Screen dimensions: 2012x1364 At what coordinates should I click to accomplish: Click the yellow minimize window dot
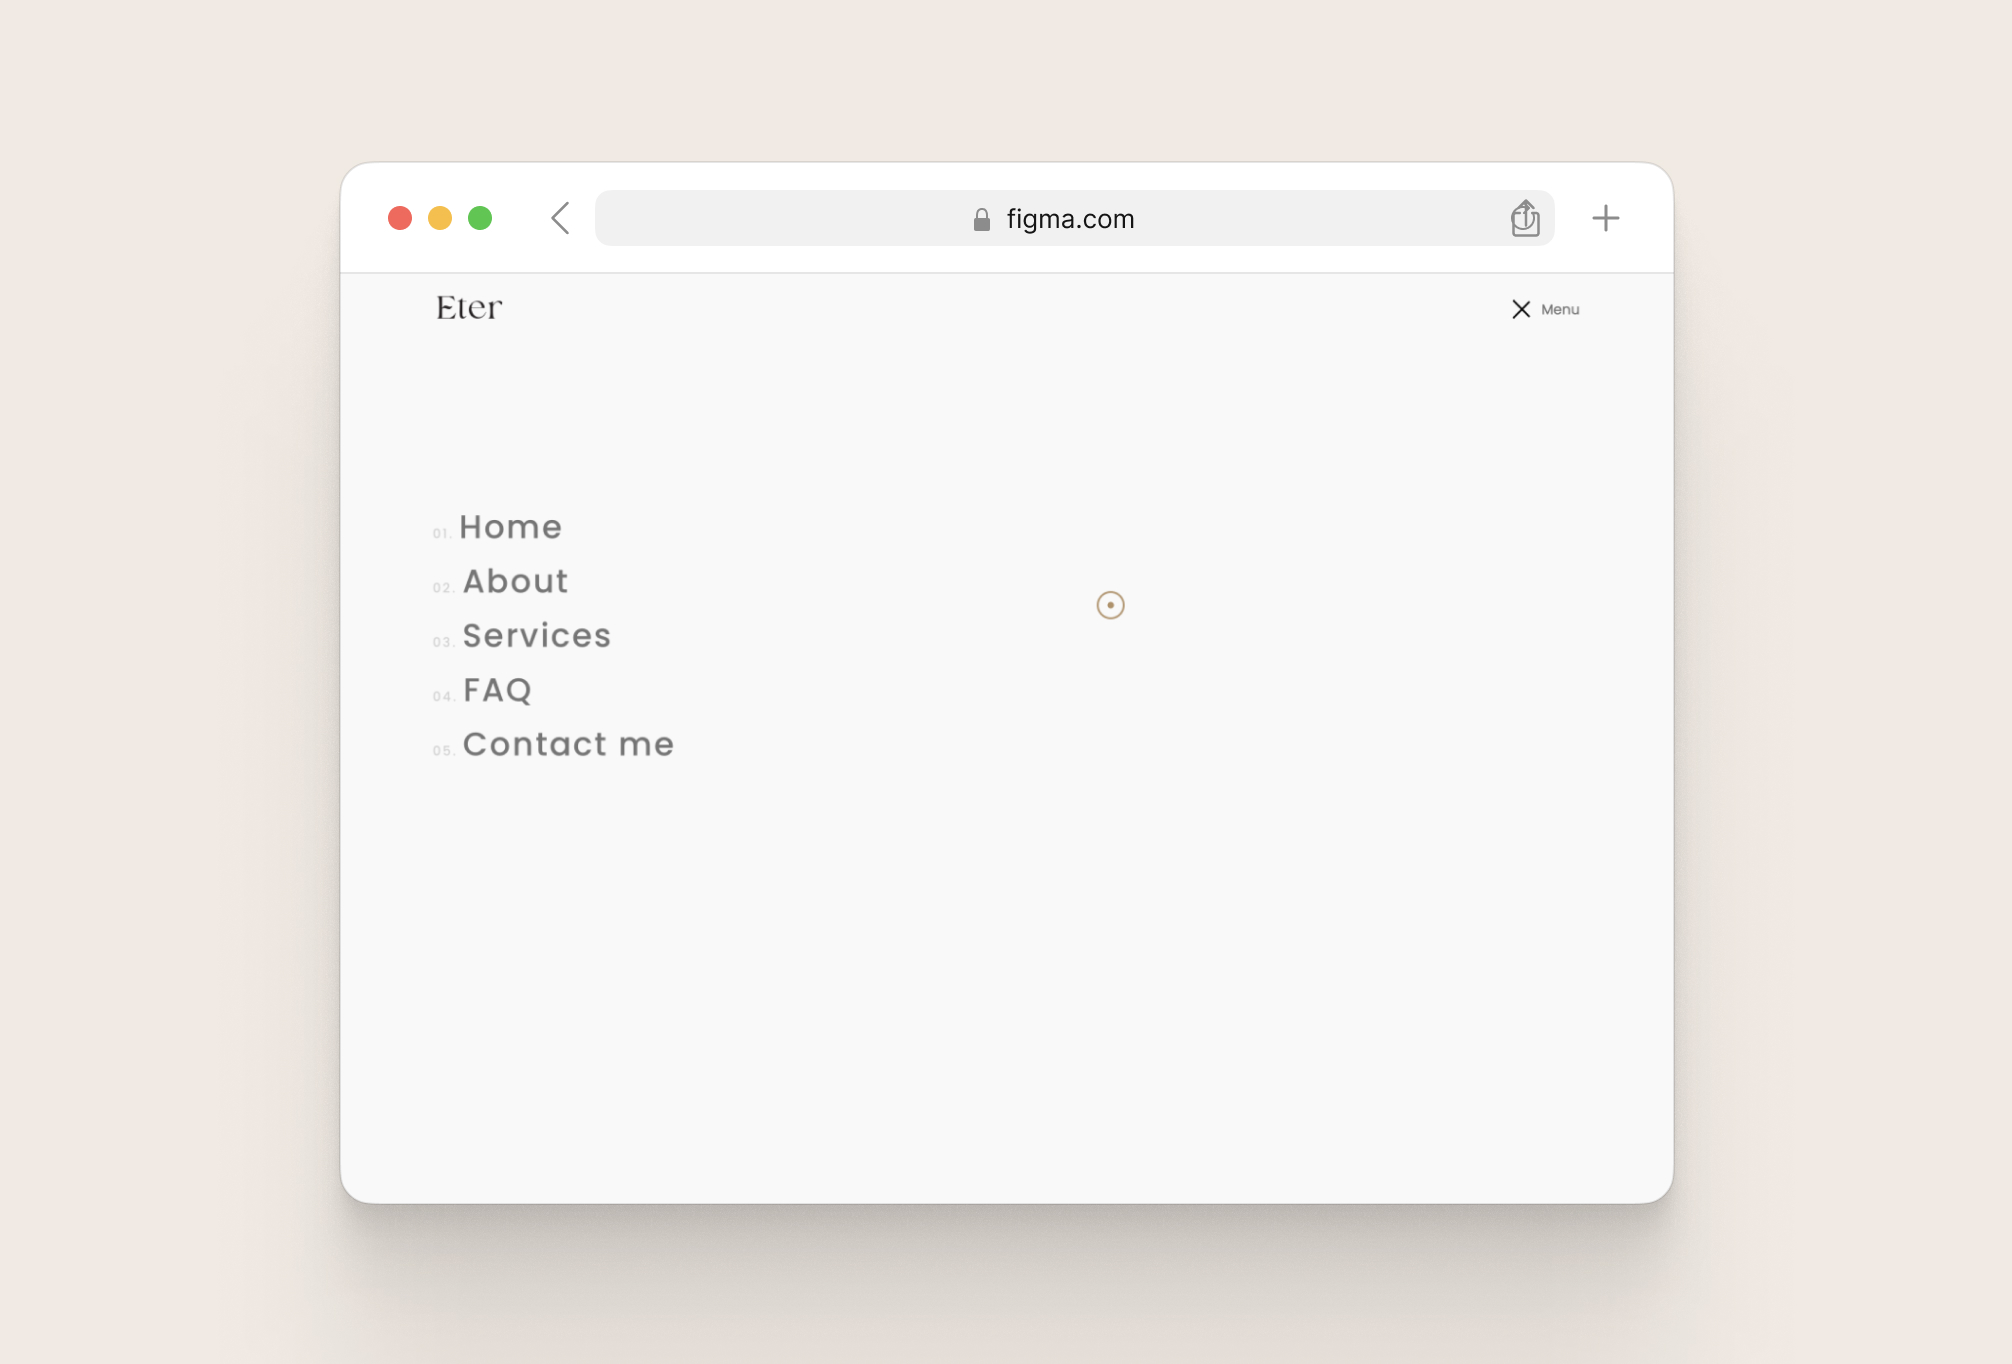(440, 218)
